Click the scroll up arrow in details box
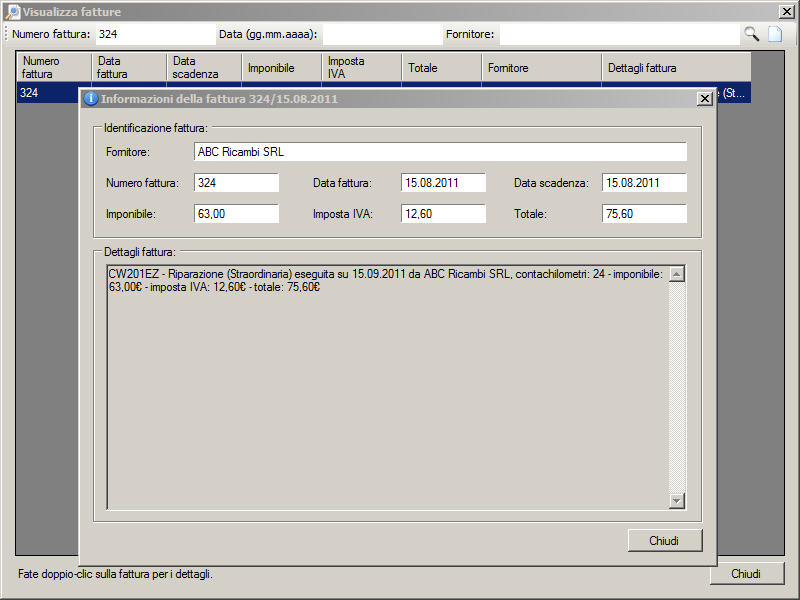The width and height of the screenshot is (800, 600). pos(677,274)
